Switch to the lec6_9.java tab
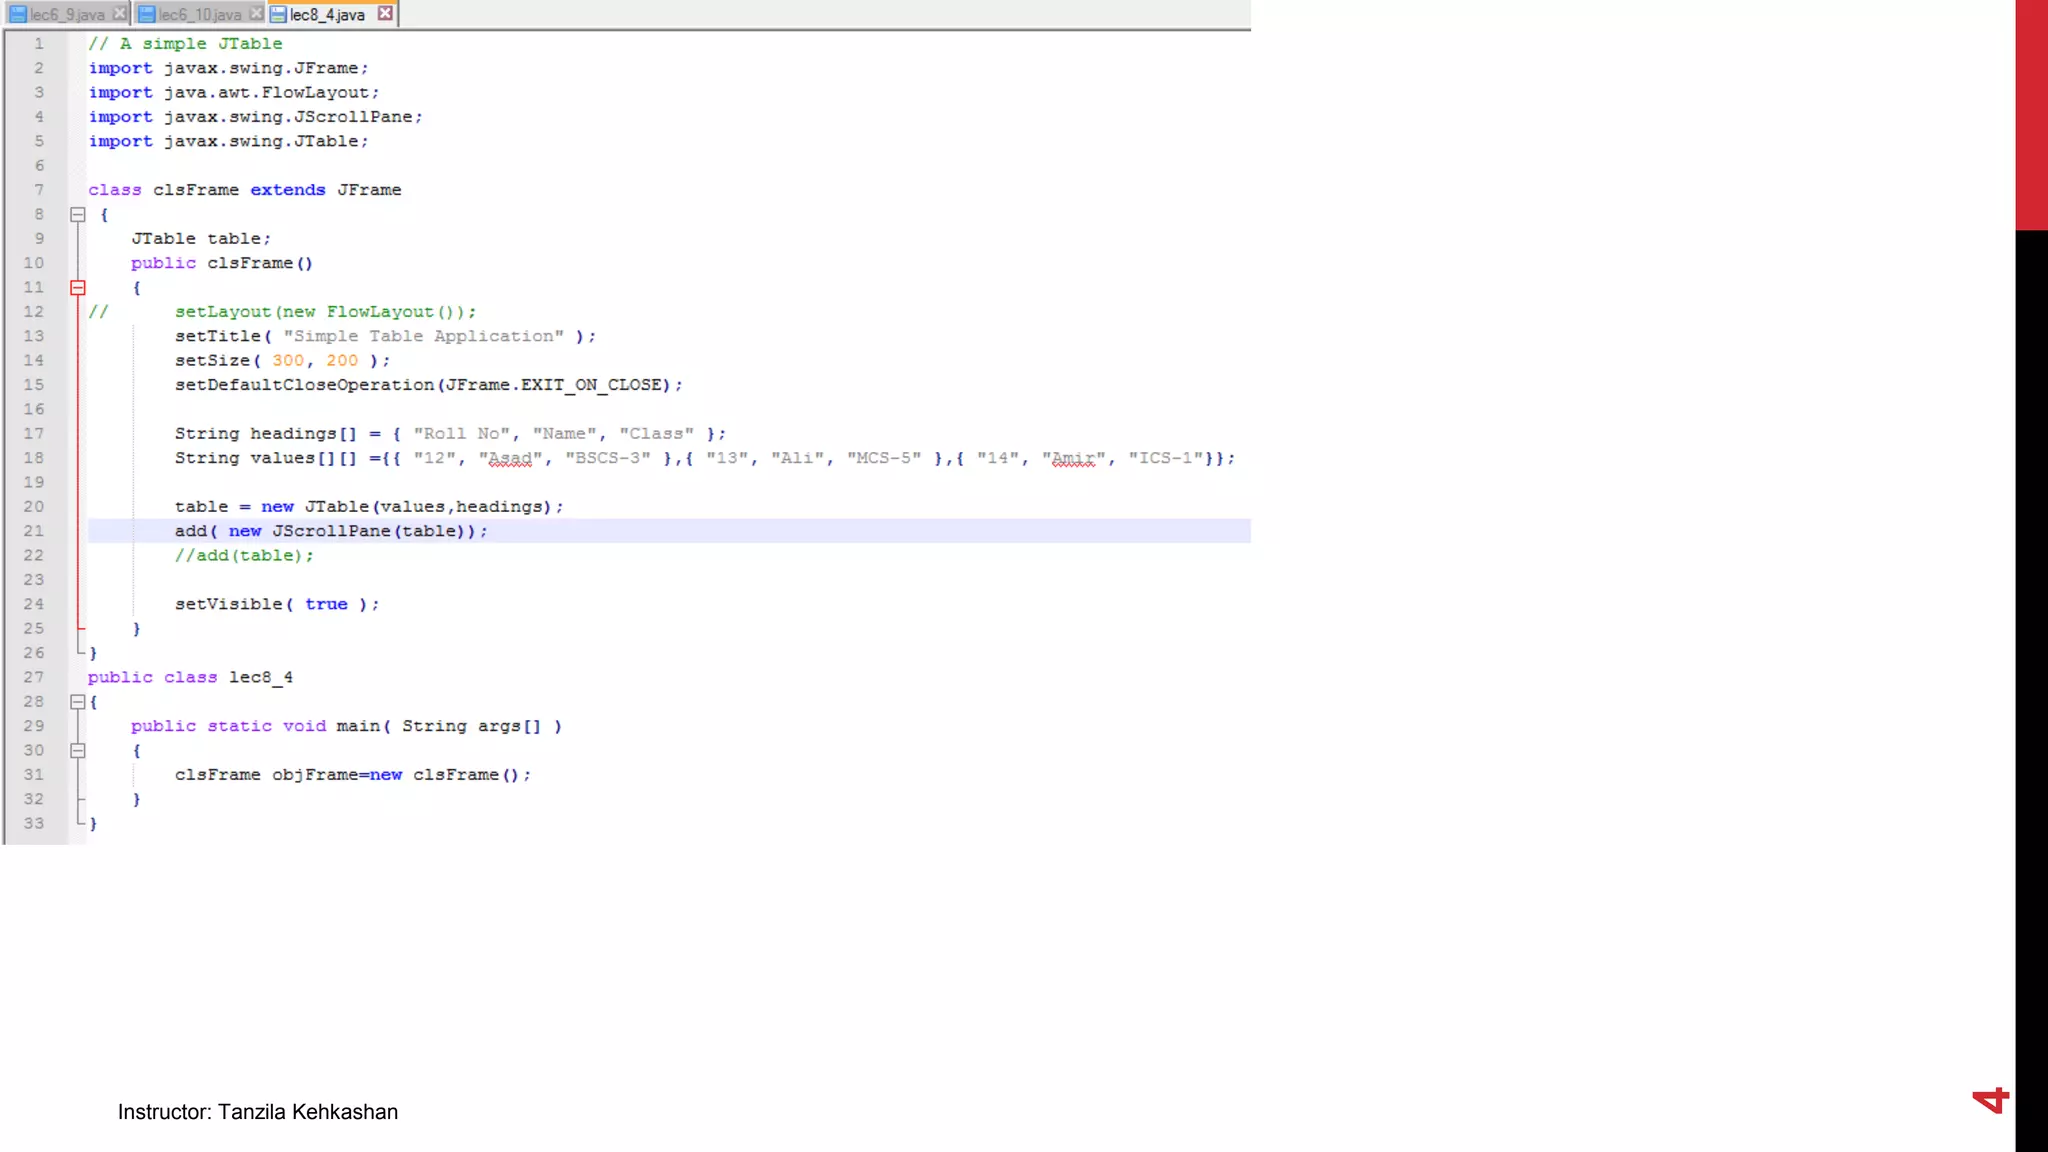 point(67,14)
